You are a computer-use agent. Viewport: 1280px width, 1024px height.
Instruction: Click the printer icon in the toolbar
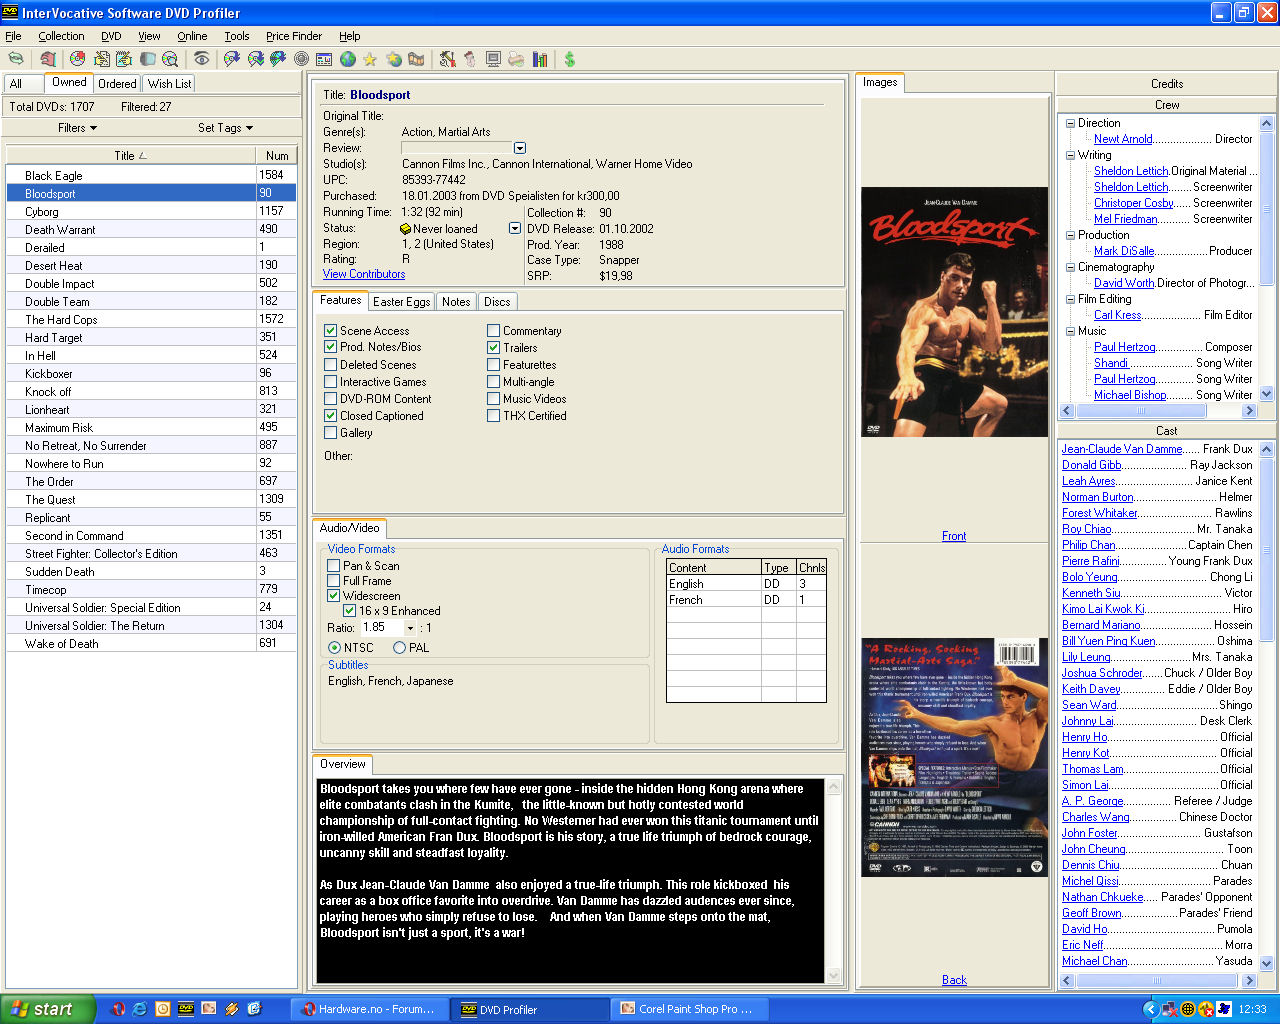(x=516, y=60)
